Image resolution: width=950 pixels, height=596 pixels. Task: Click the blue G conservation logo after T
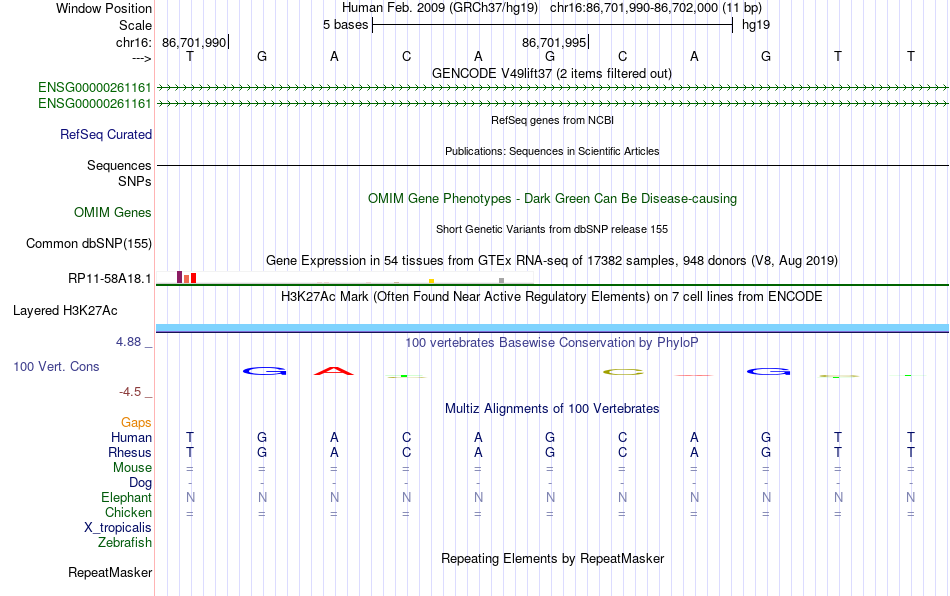(265, 371)
